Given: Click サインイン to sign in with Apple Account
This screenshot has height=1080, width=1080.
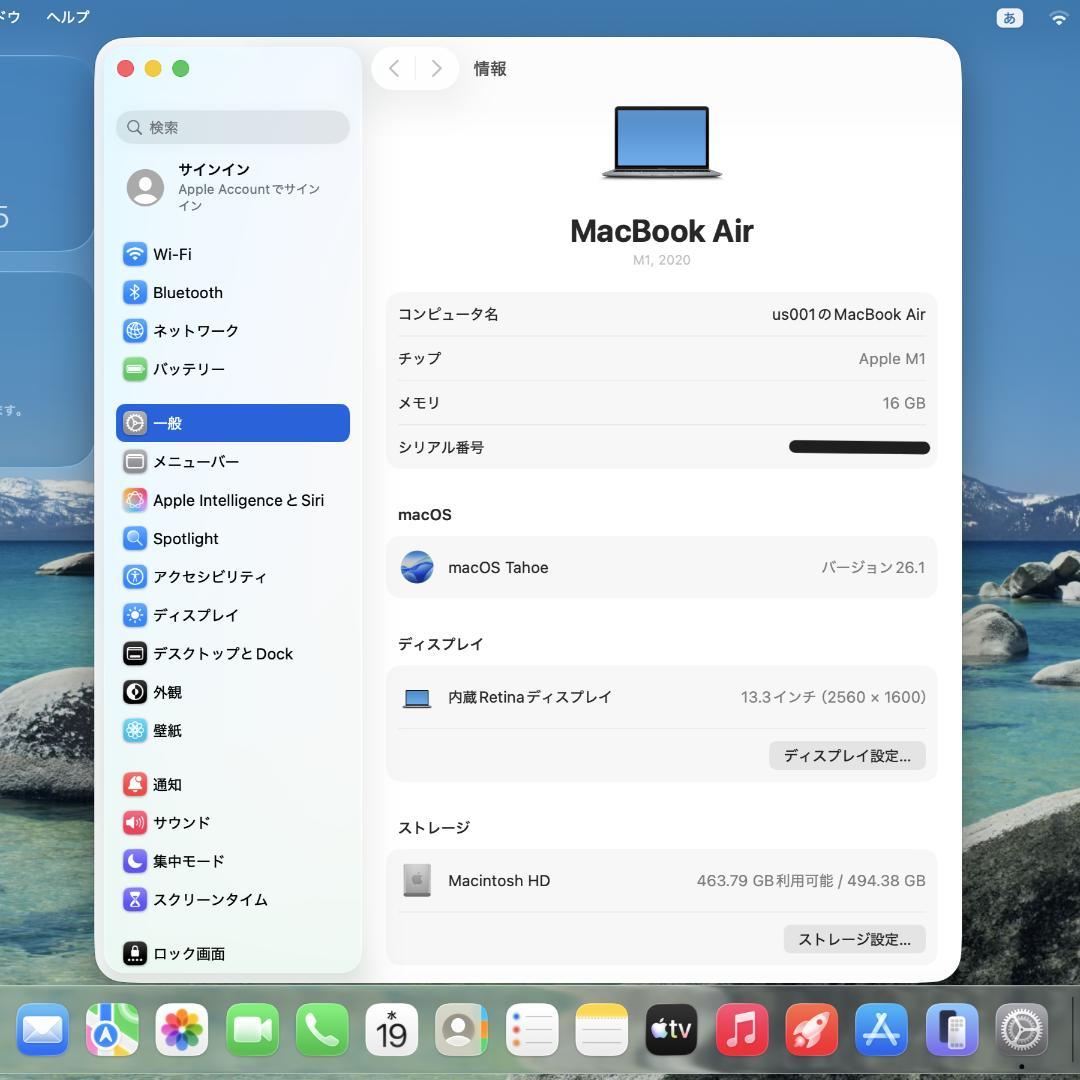Looking at the screenshot, I should [x=214, y=170].
